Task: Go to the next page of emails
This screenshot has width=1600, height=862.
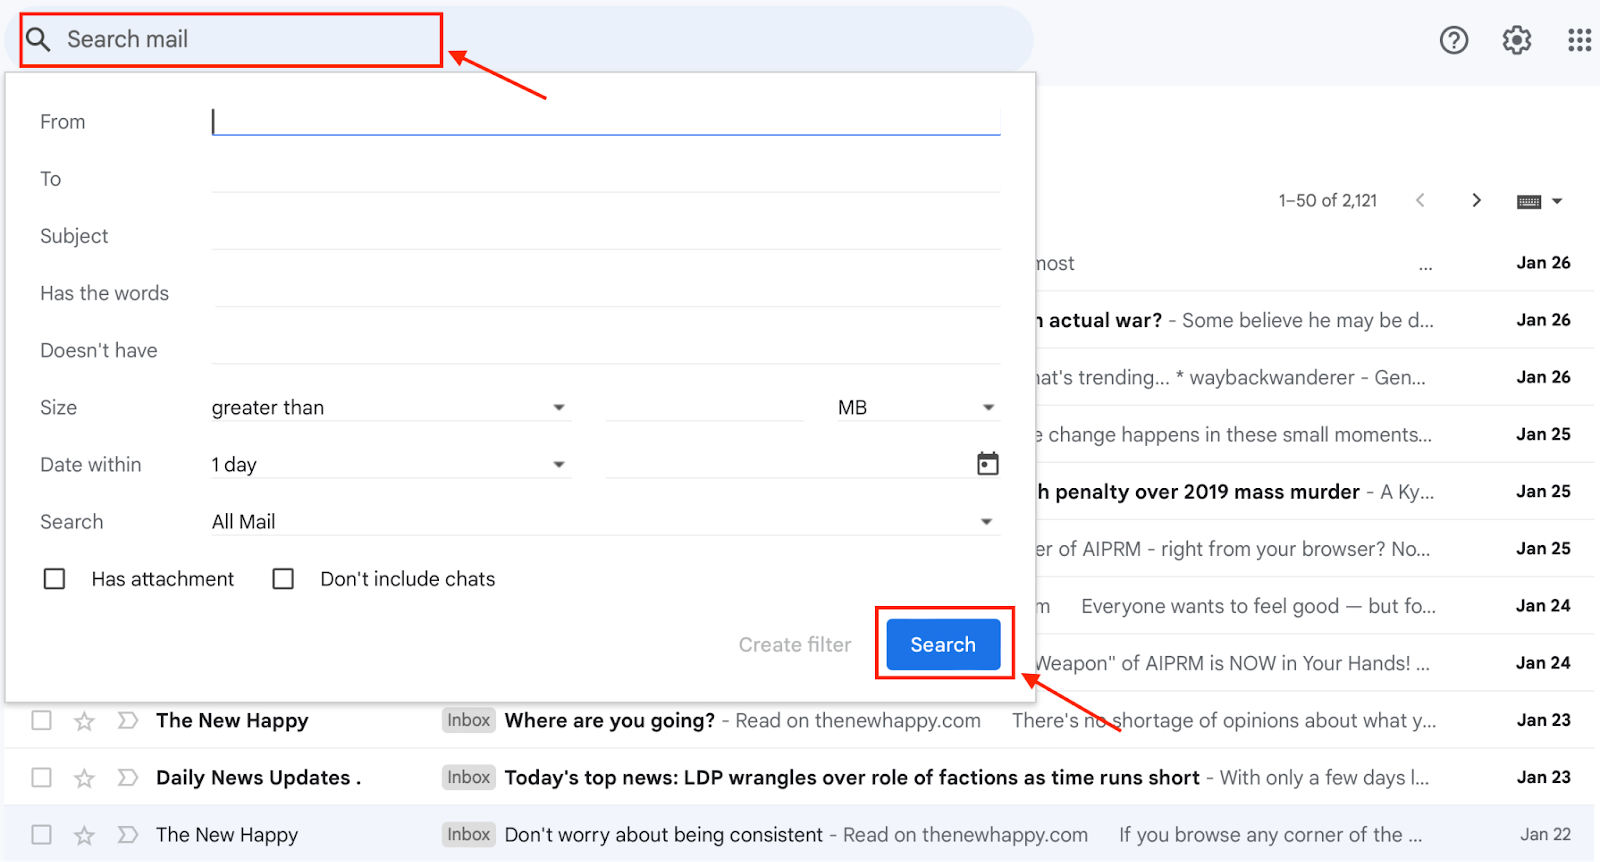Action: pos(1476,200)
